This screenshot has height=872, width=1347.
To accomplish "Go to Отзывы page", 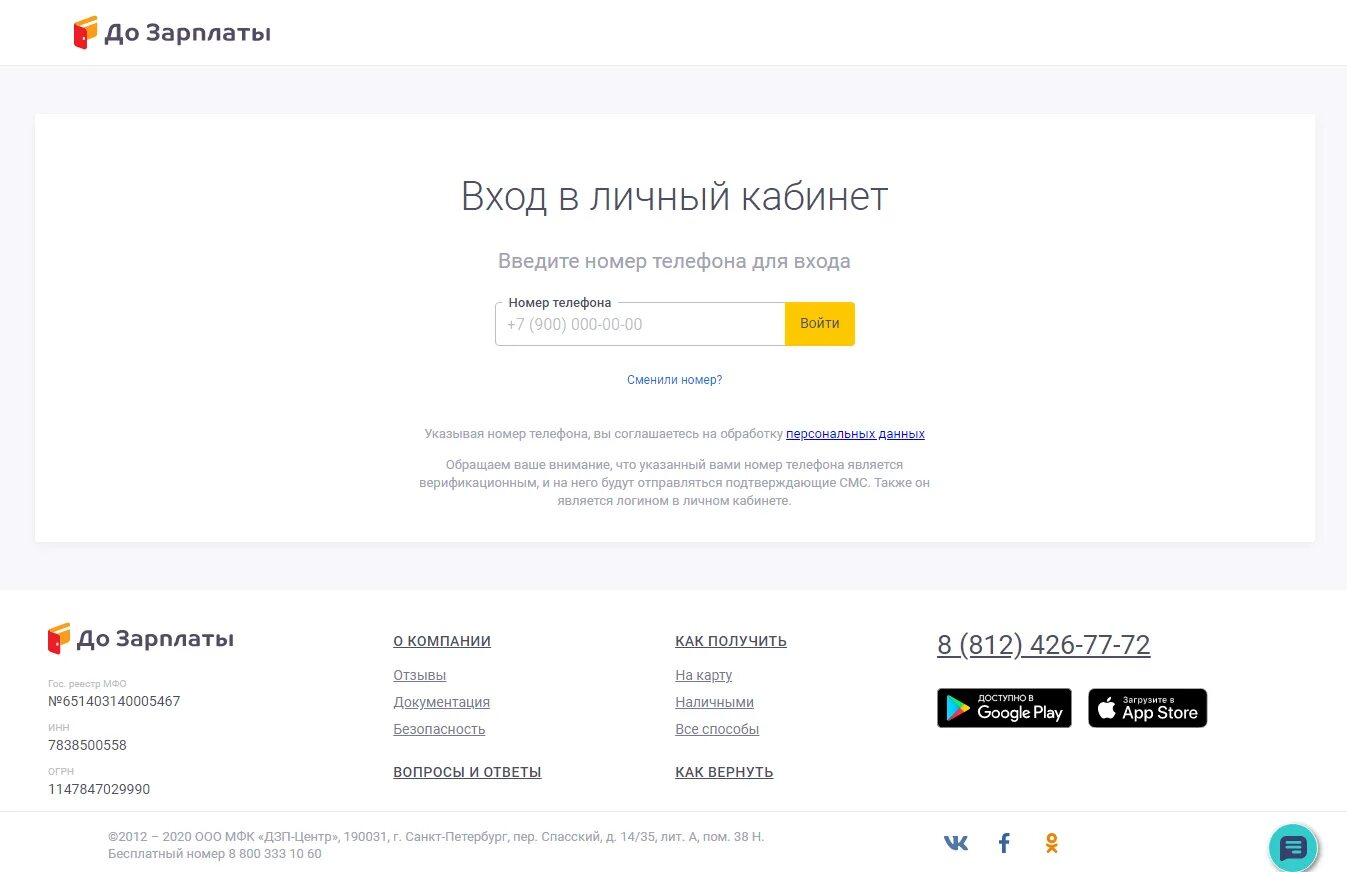I will coord(420,675).
